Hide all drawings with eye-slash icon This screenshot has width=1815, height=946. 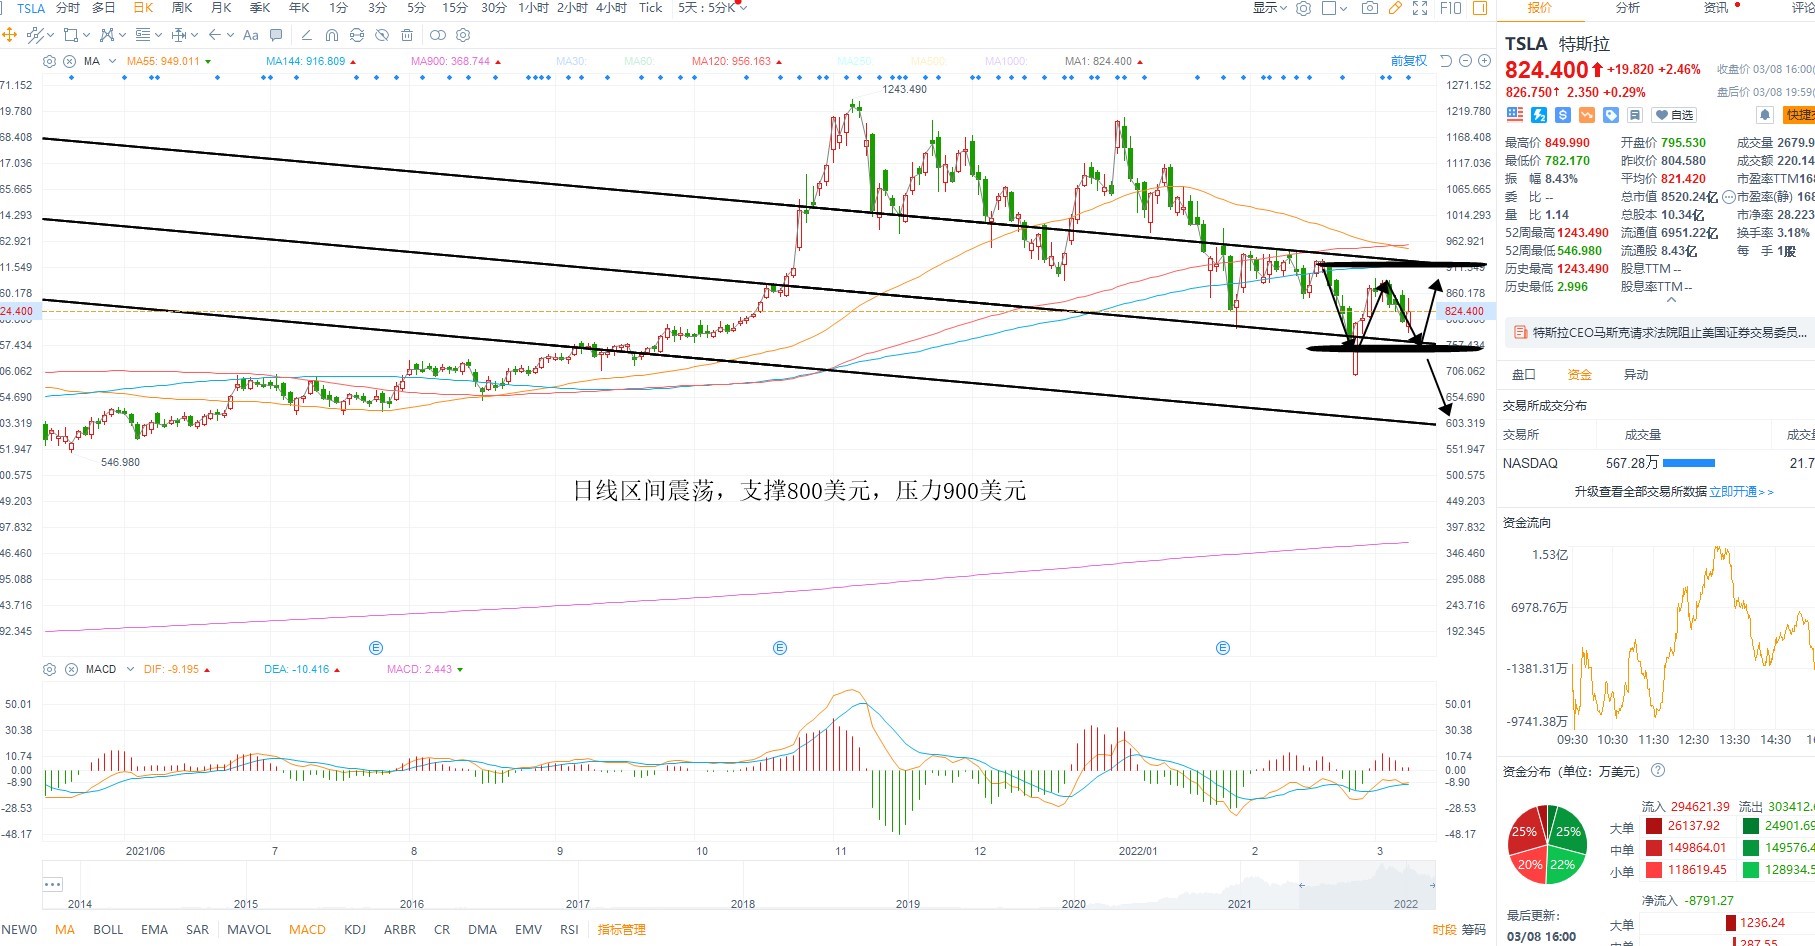tap(382, 35)
